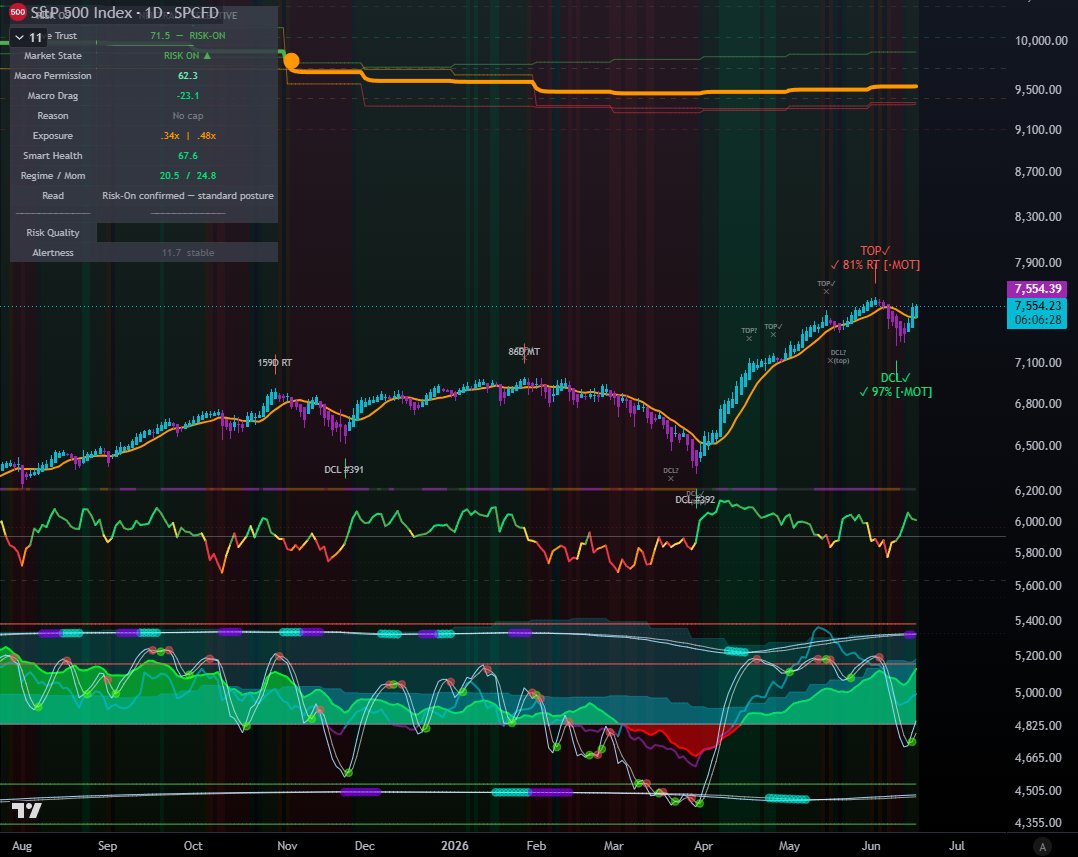This screenshot has height=857, width=1078.
Task: Click the 71.5 — RISK-ON trust value
Action: pyautogui.click(x=188, y=36)
